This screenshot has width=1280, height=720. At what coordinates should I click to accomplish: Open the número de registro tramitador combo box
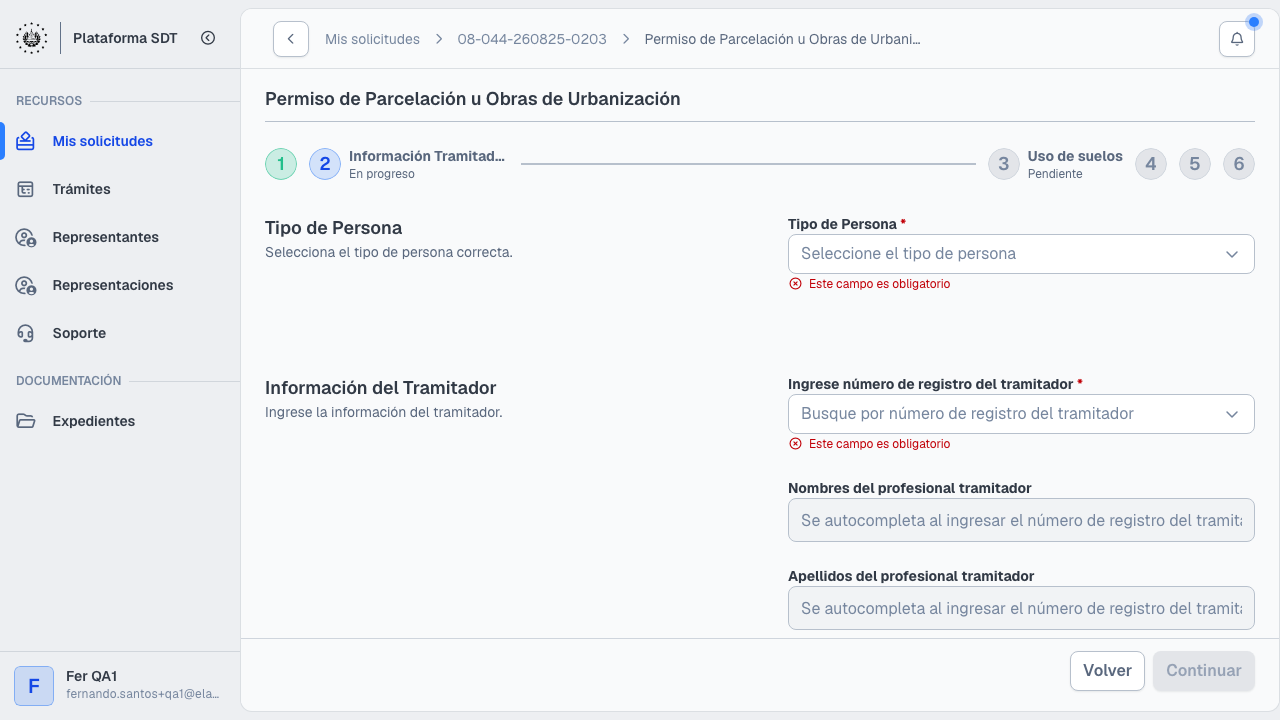tap(1021, 414)
